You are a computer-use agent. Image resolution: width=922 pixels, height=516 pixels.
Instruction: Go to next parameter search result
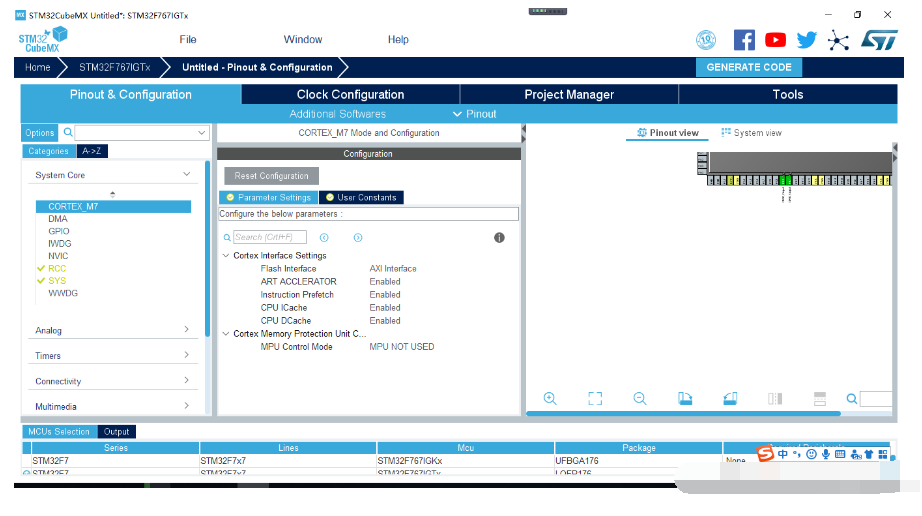358,237
